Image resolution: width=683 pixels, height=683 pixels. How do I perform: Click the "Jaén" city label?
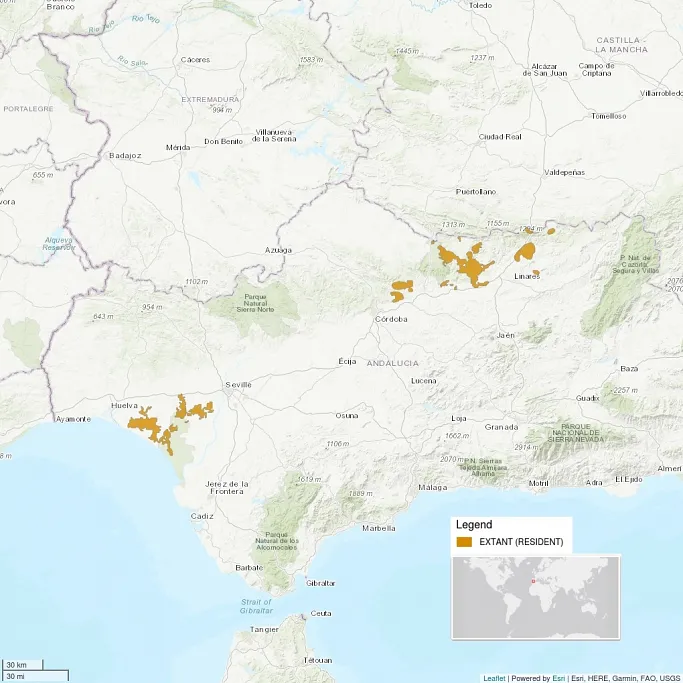coord(506,335)
